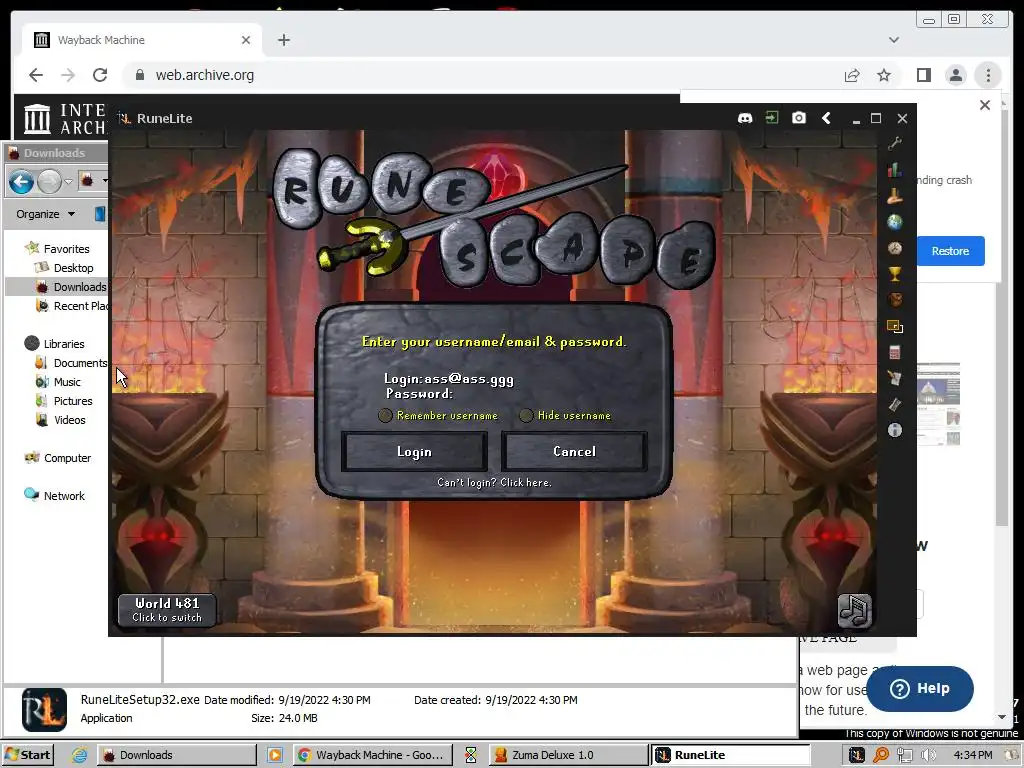
Task: Switch to Downloads taskbar button
Action: point(176,755)
